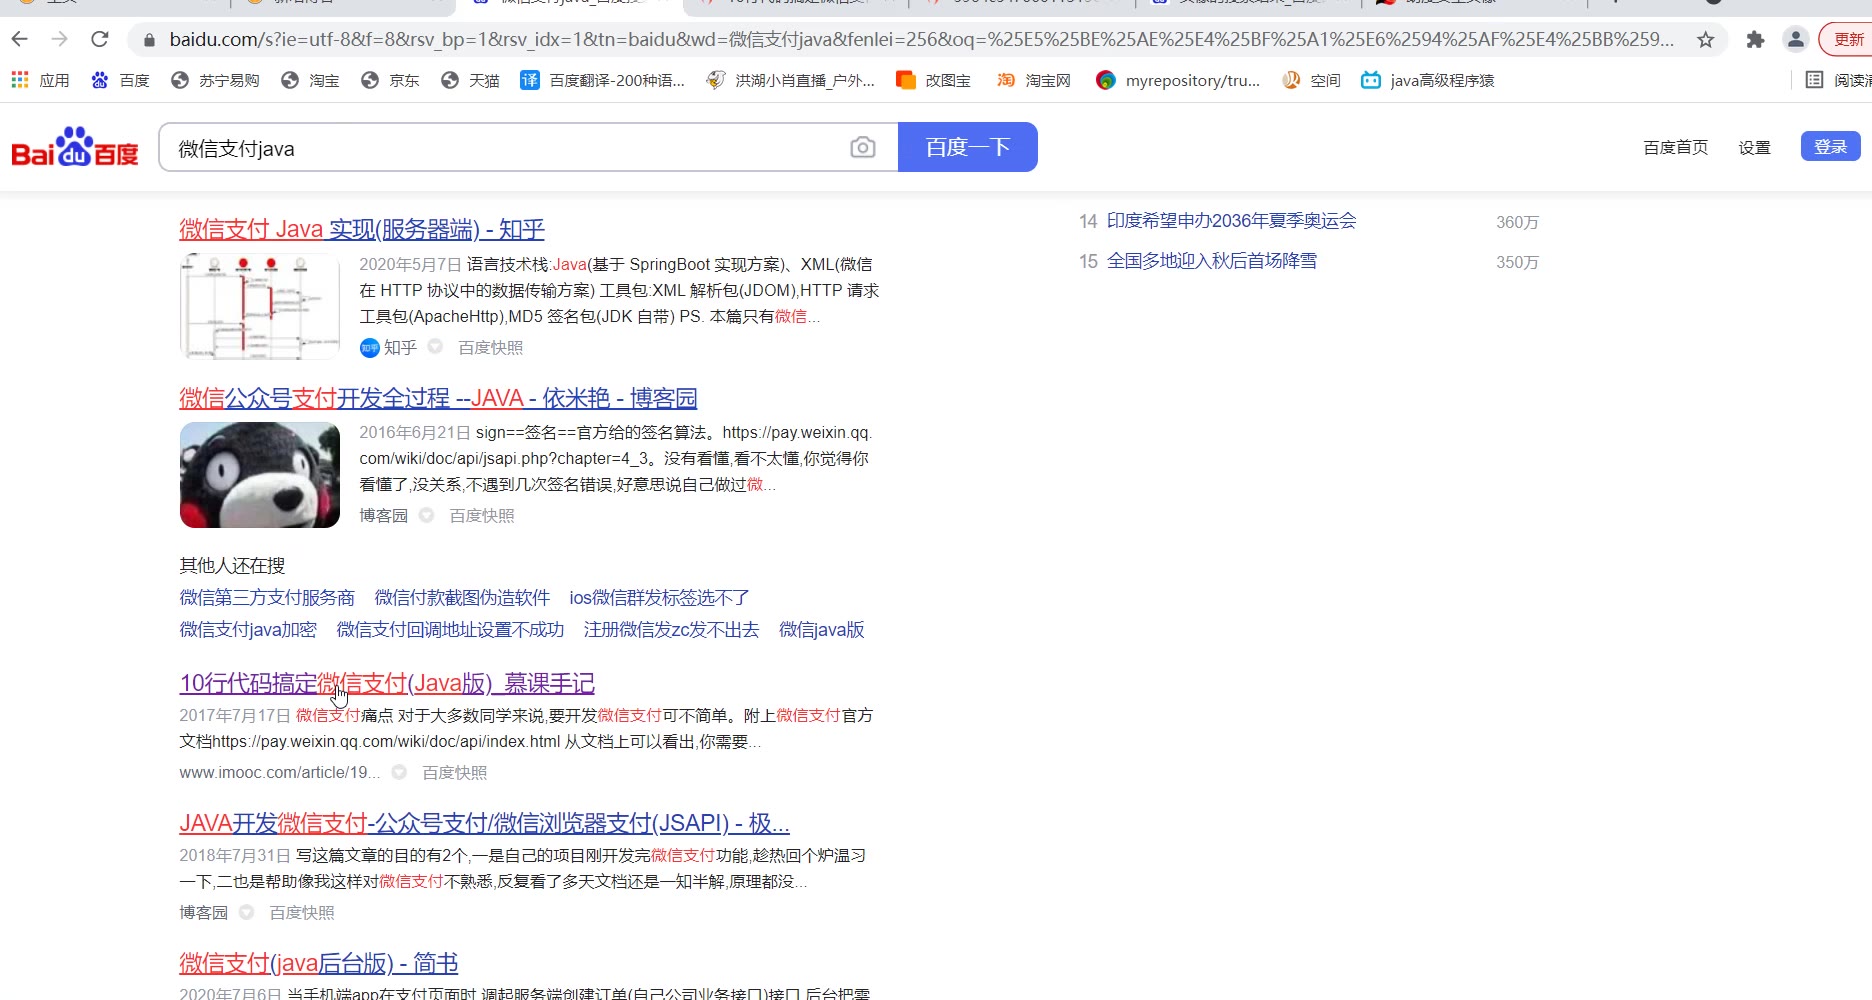This screenshot has width=1872, height=1000.
Task: Search related 微信付款截图伪造软件
Action: pos(462,598)
